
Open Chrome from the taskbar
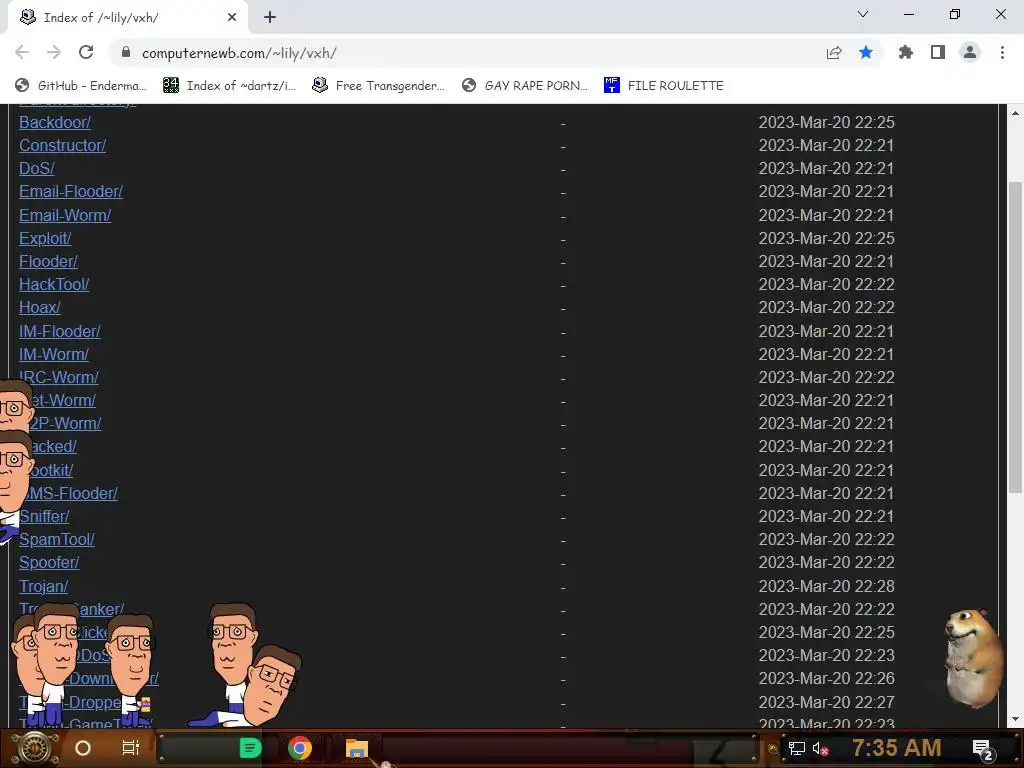point(300,748)
